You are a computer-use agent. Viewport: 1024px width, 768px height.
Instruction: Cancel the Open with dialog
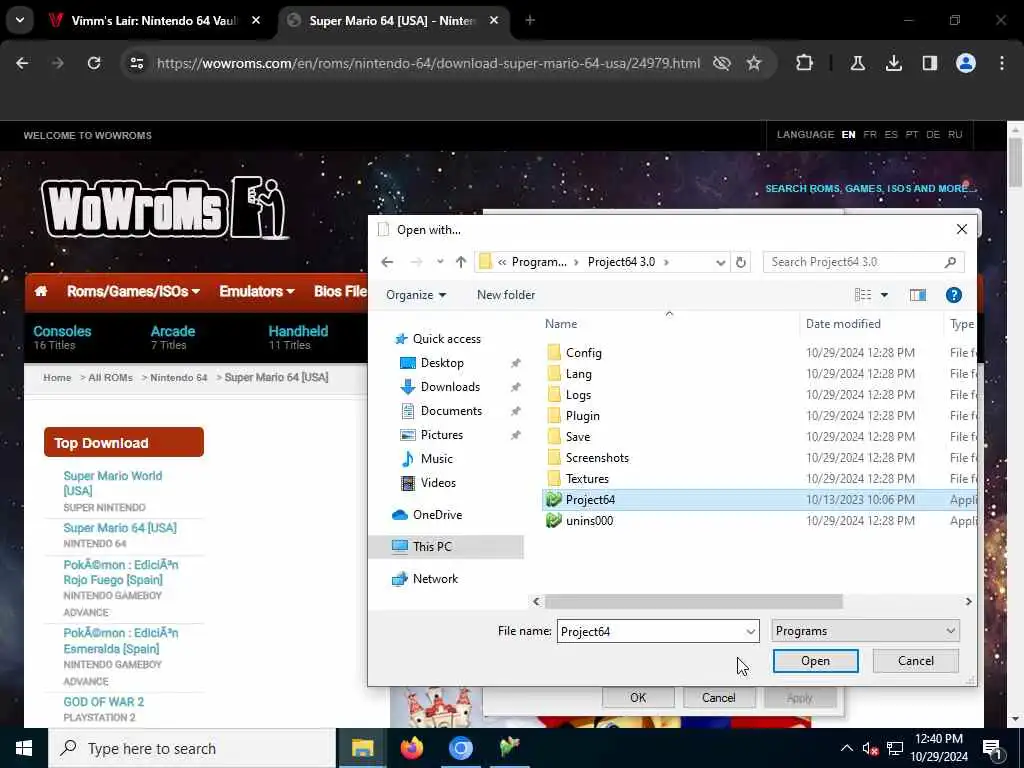(x=916, y=661)
